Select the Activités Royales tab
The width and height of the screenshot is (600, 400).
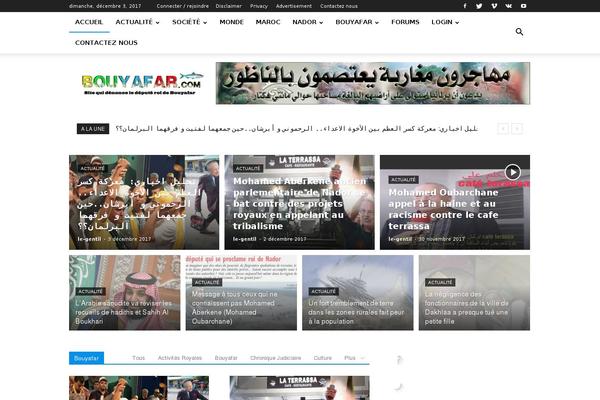180,358
